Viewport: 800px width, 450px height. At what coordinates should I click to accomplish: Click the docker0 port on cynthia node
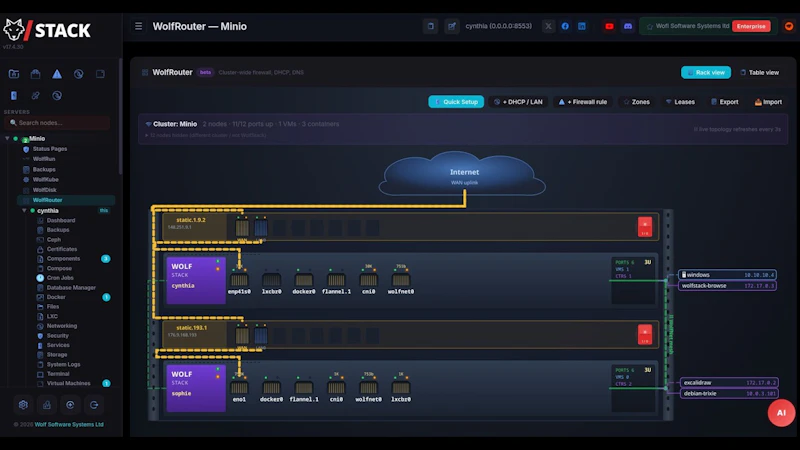pos(304,281)
